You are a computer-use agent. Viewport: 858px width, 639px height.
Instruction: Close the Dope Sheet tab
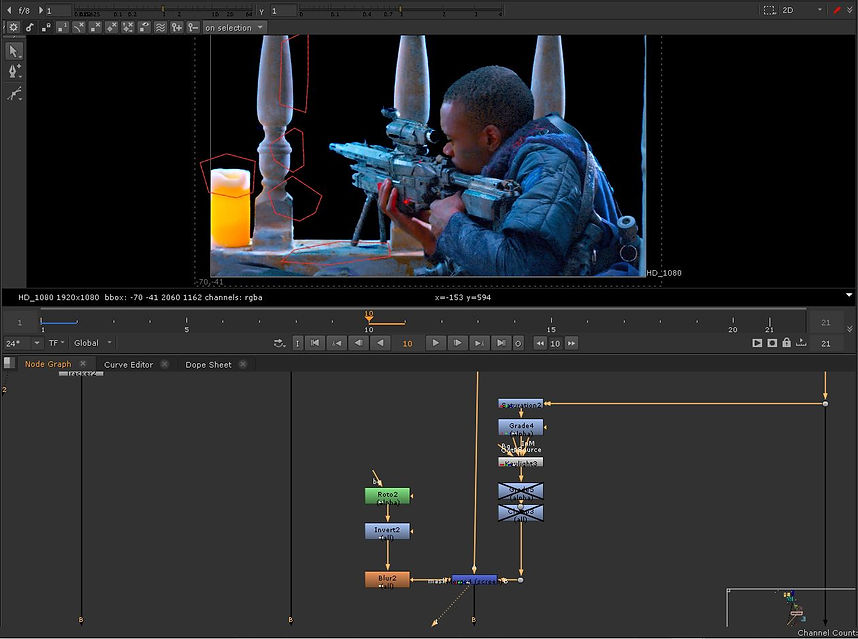tap(243, 364)
